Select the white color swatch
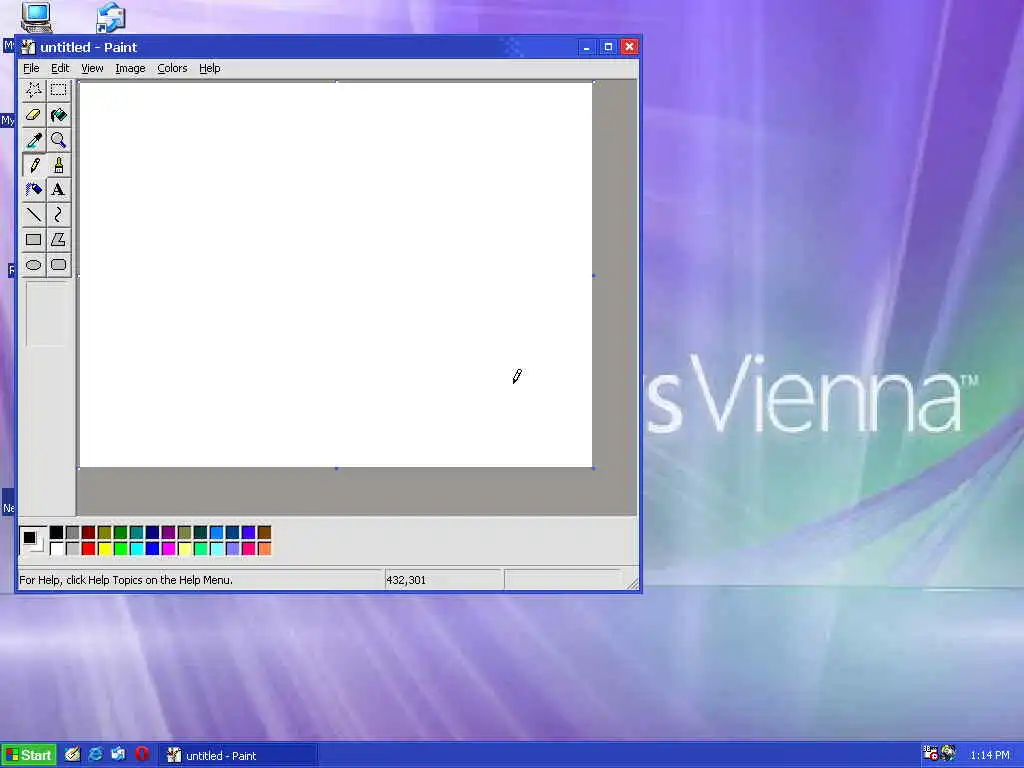 [57, 549]
